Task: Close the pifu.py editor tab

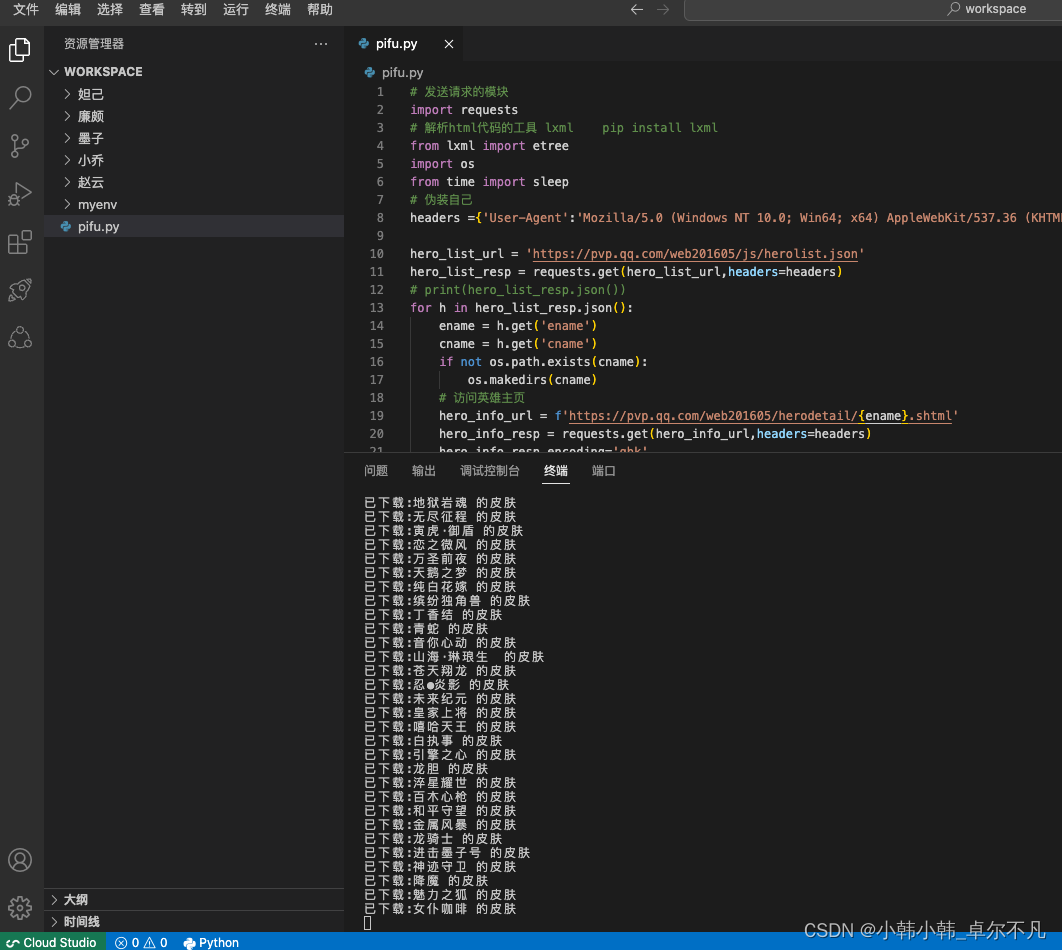Action: click(448, 44)
